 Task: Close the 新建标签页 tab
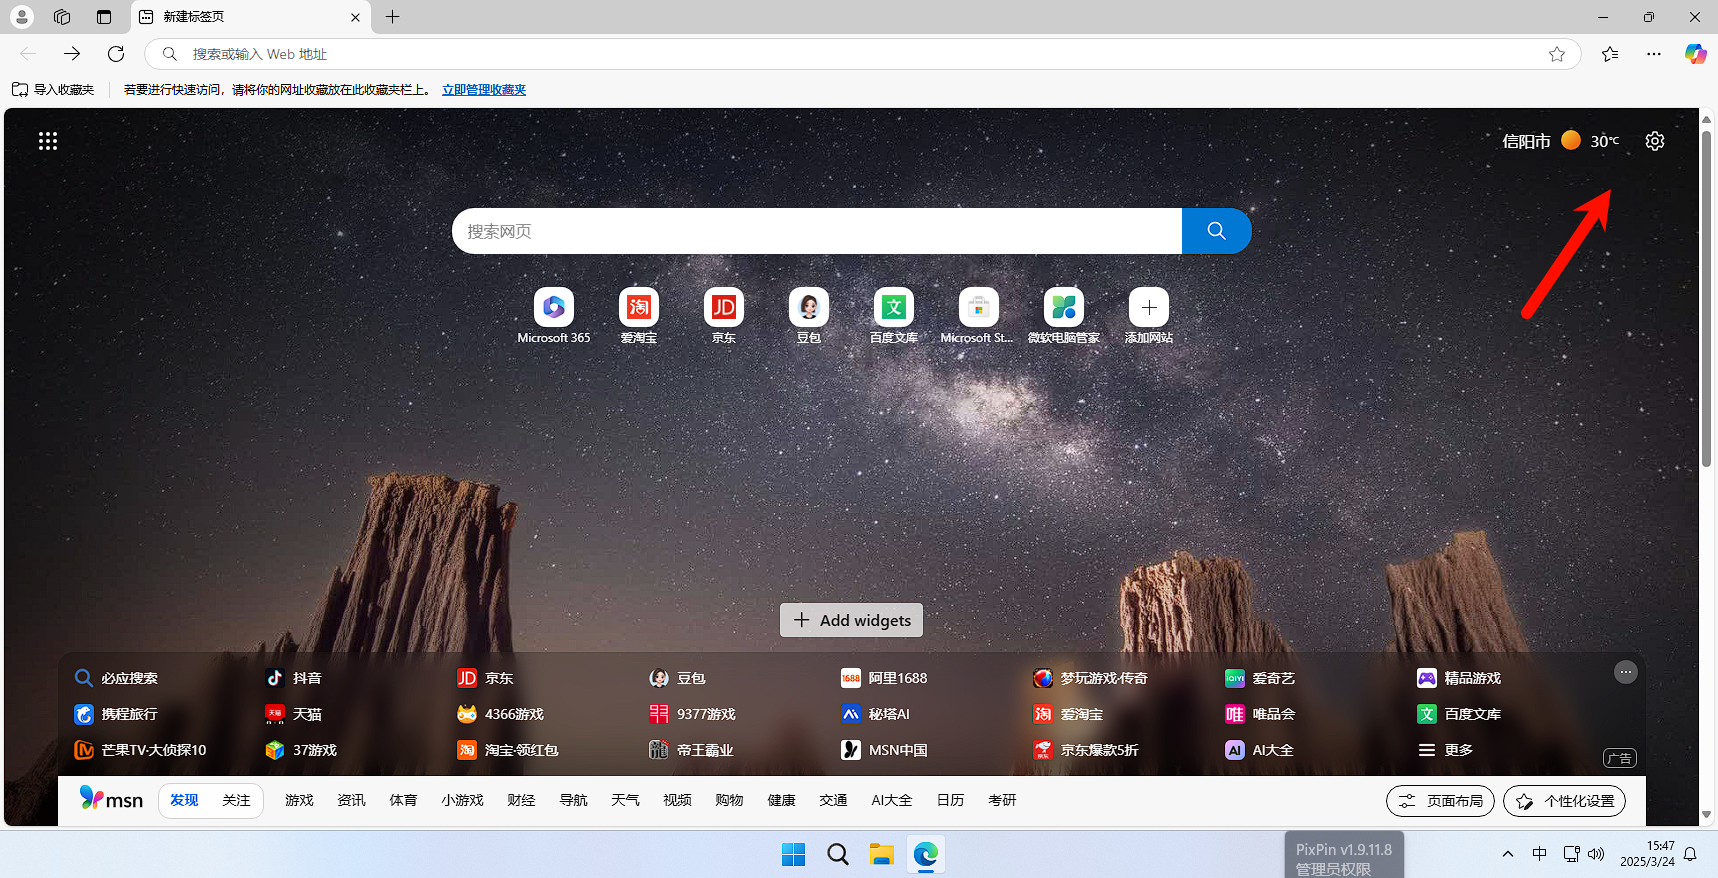[355, 17]
